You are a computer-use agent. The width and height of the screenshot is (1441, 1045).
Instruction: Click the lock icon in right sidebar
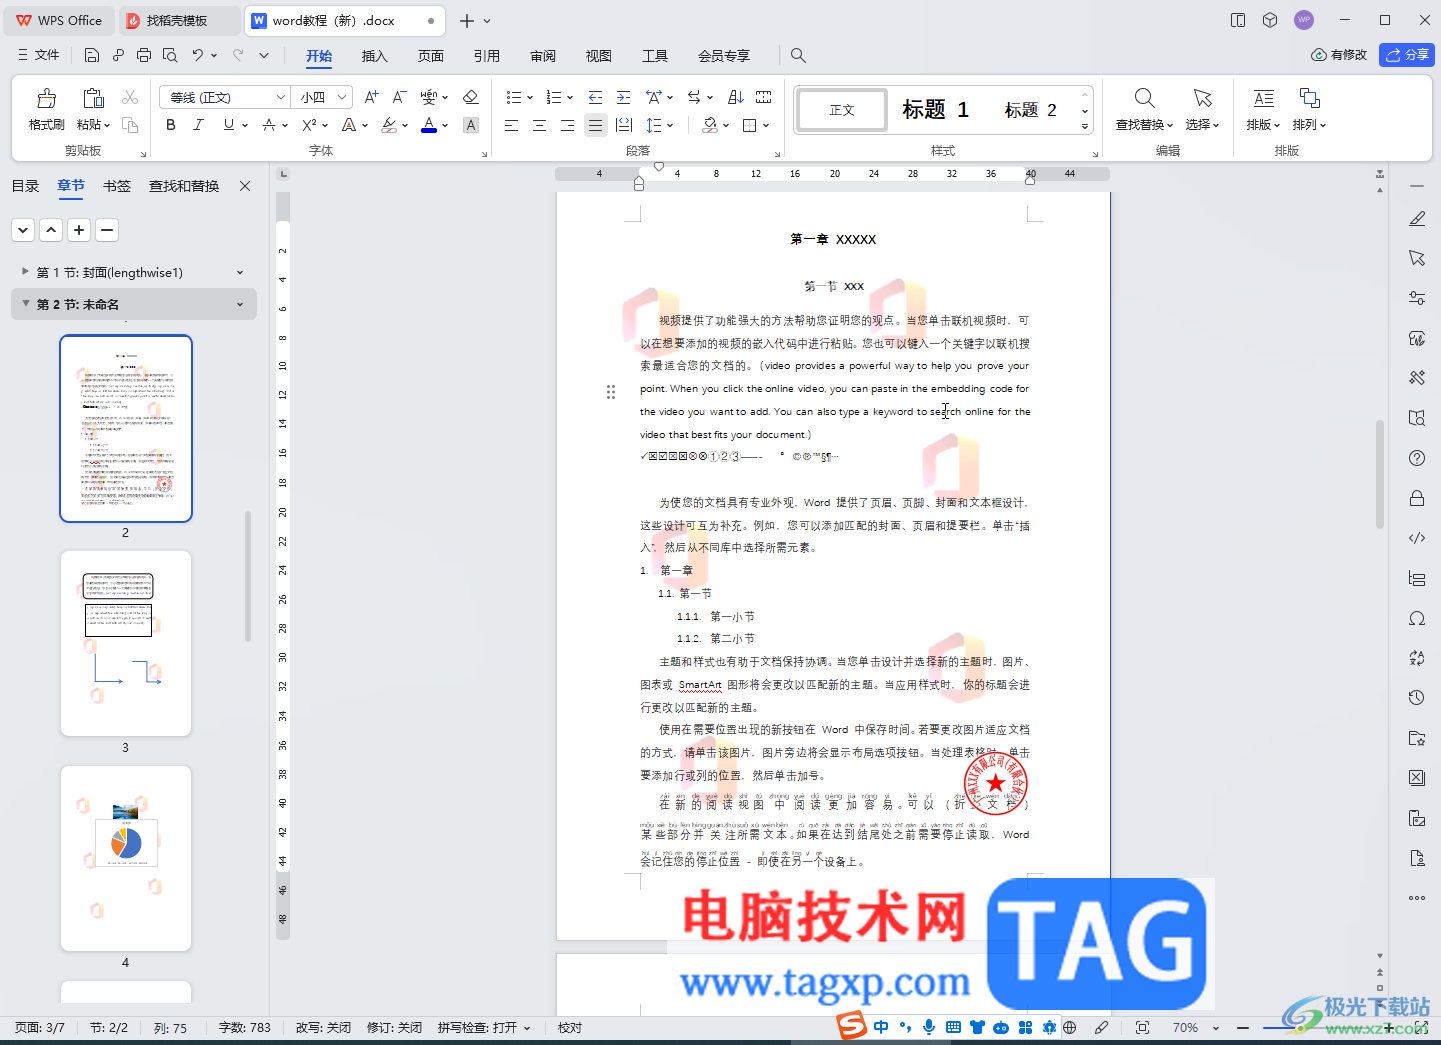[x=1417, y=498]
